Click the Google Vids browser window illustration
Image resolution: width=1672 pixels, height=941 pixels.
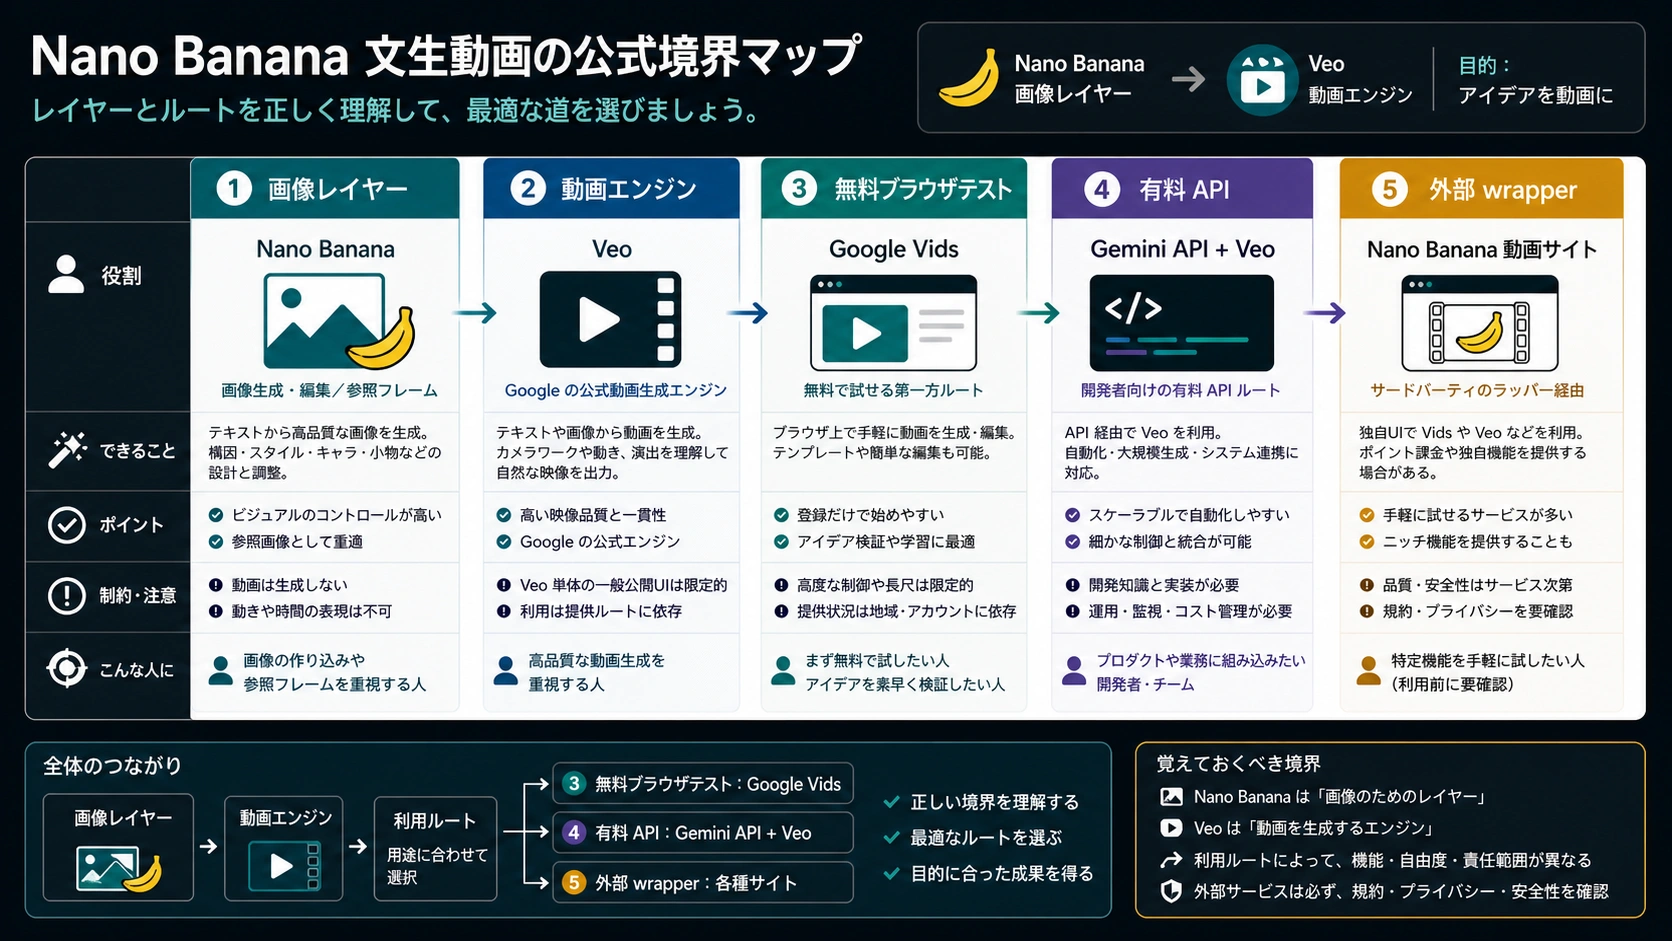(x=893, y=322)
